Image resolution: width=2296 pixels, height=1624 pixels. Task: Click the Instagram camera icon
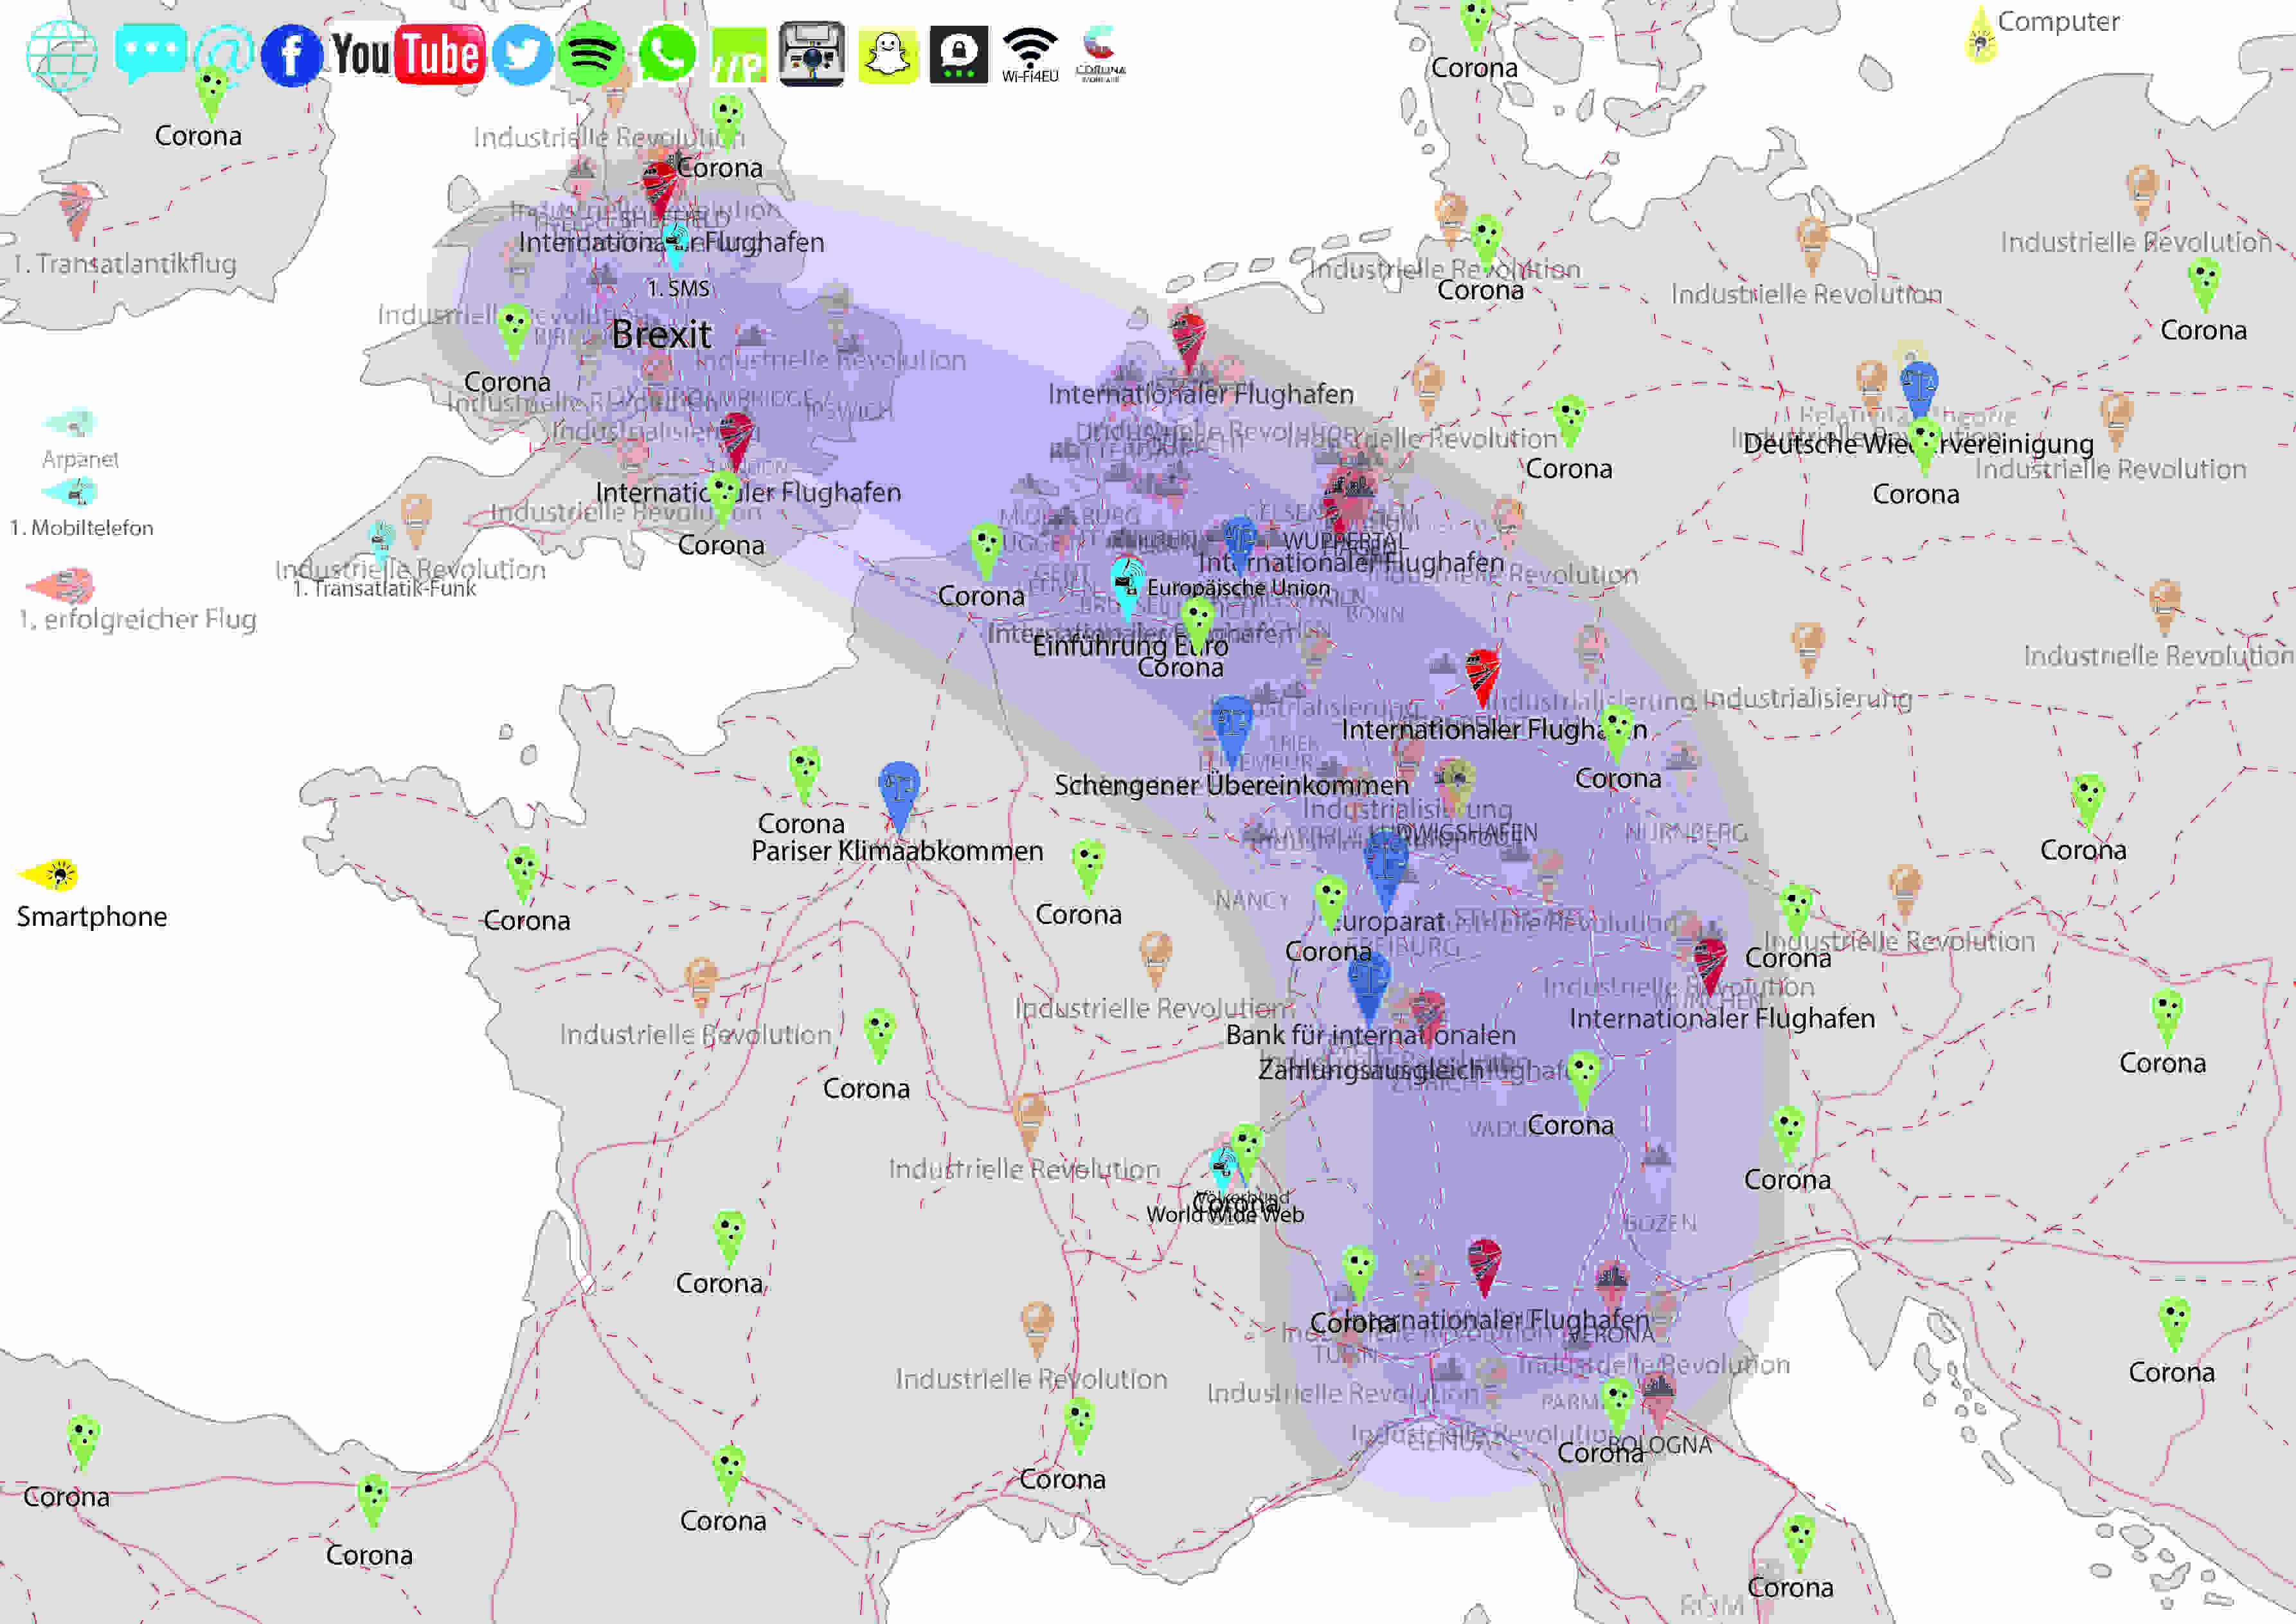click(x=811, y=54)
